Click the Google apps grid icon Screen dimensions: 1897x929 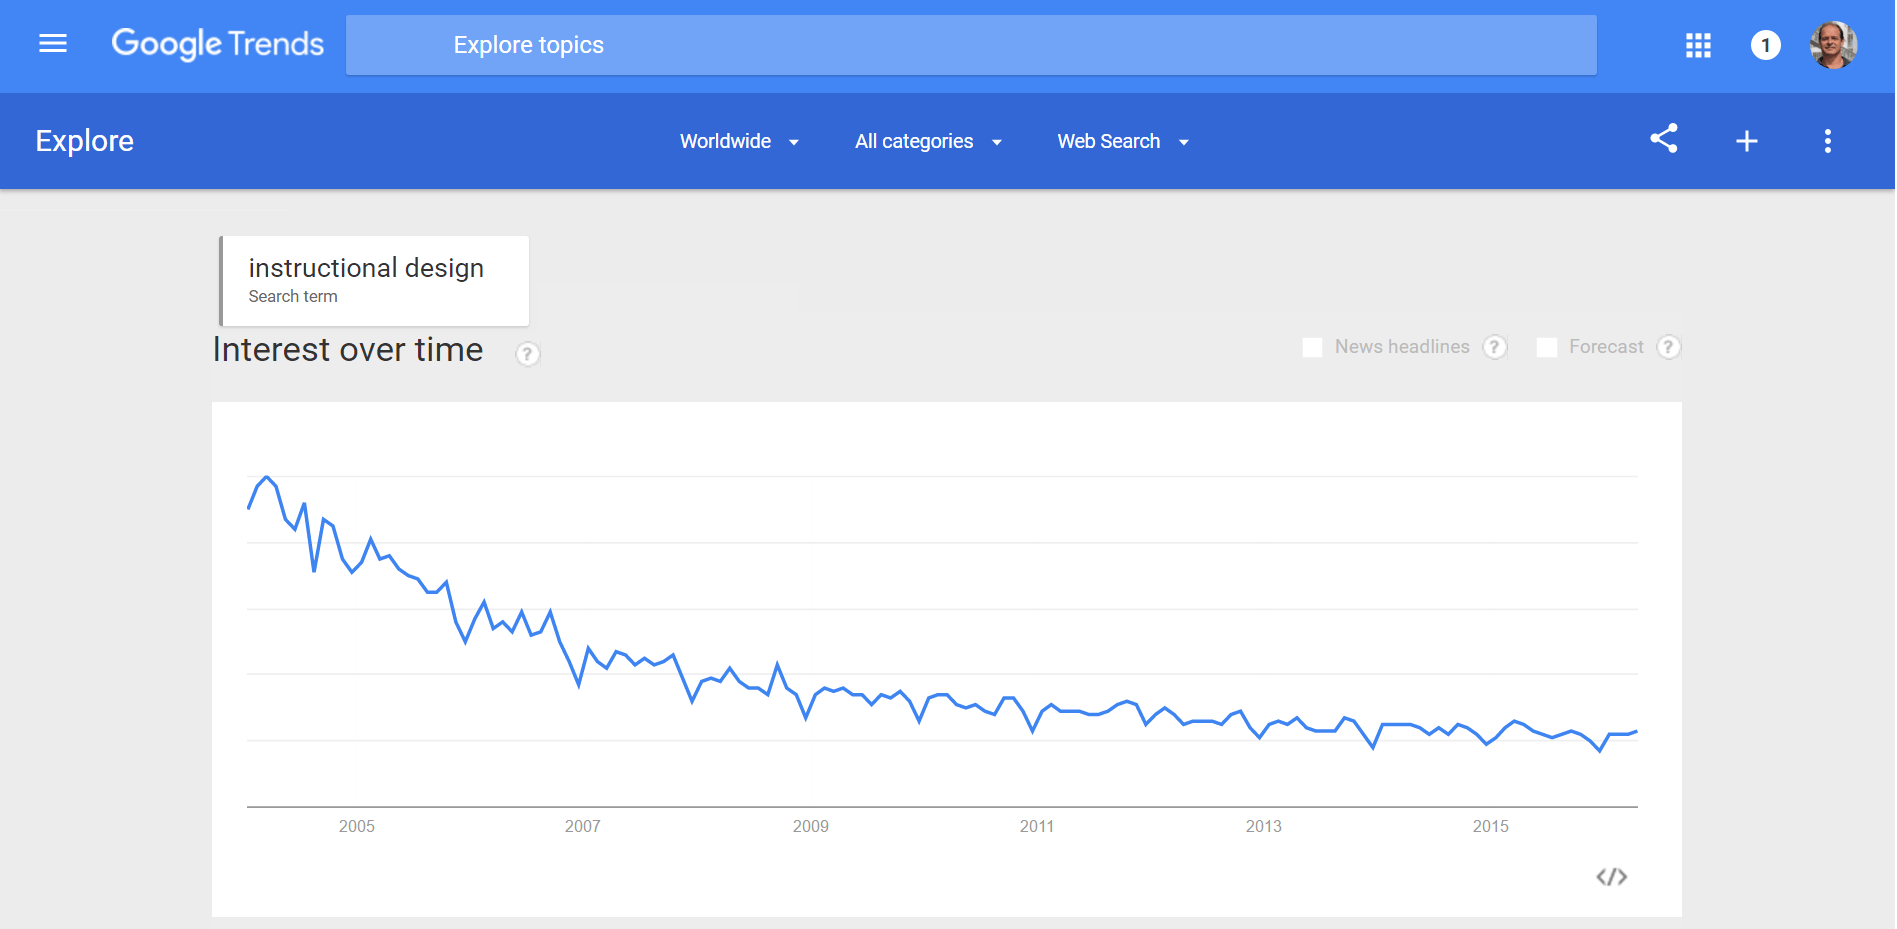[1697, 45]
